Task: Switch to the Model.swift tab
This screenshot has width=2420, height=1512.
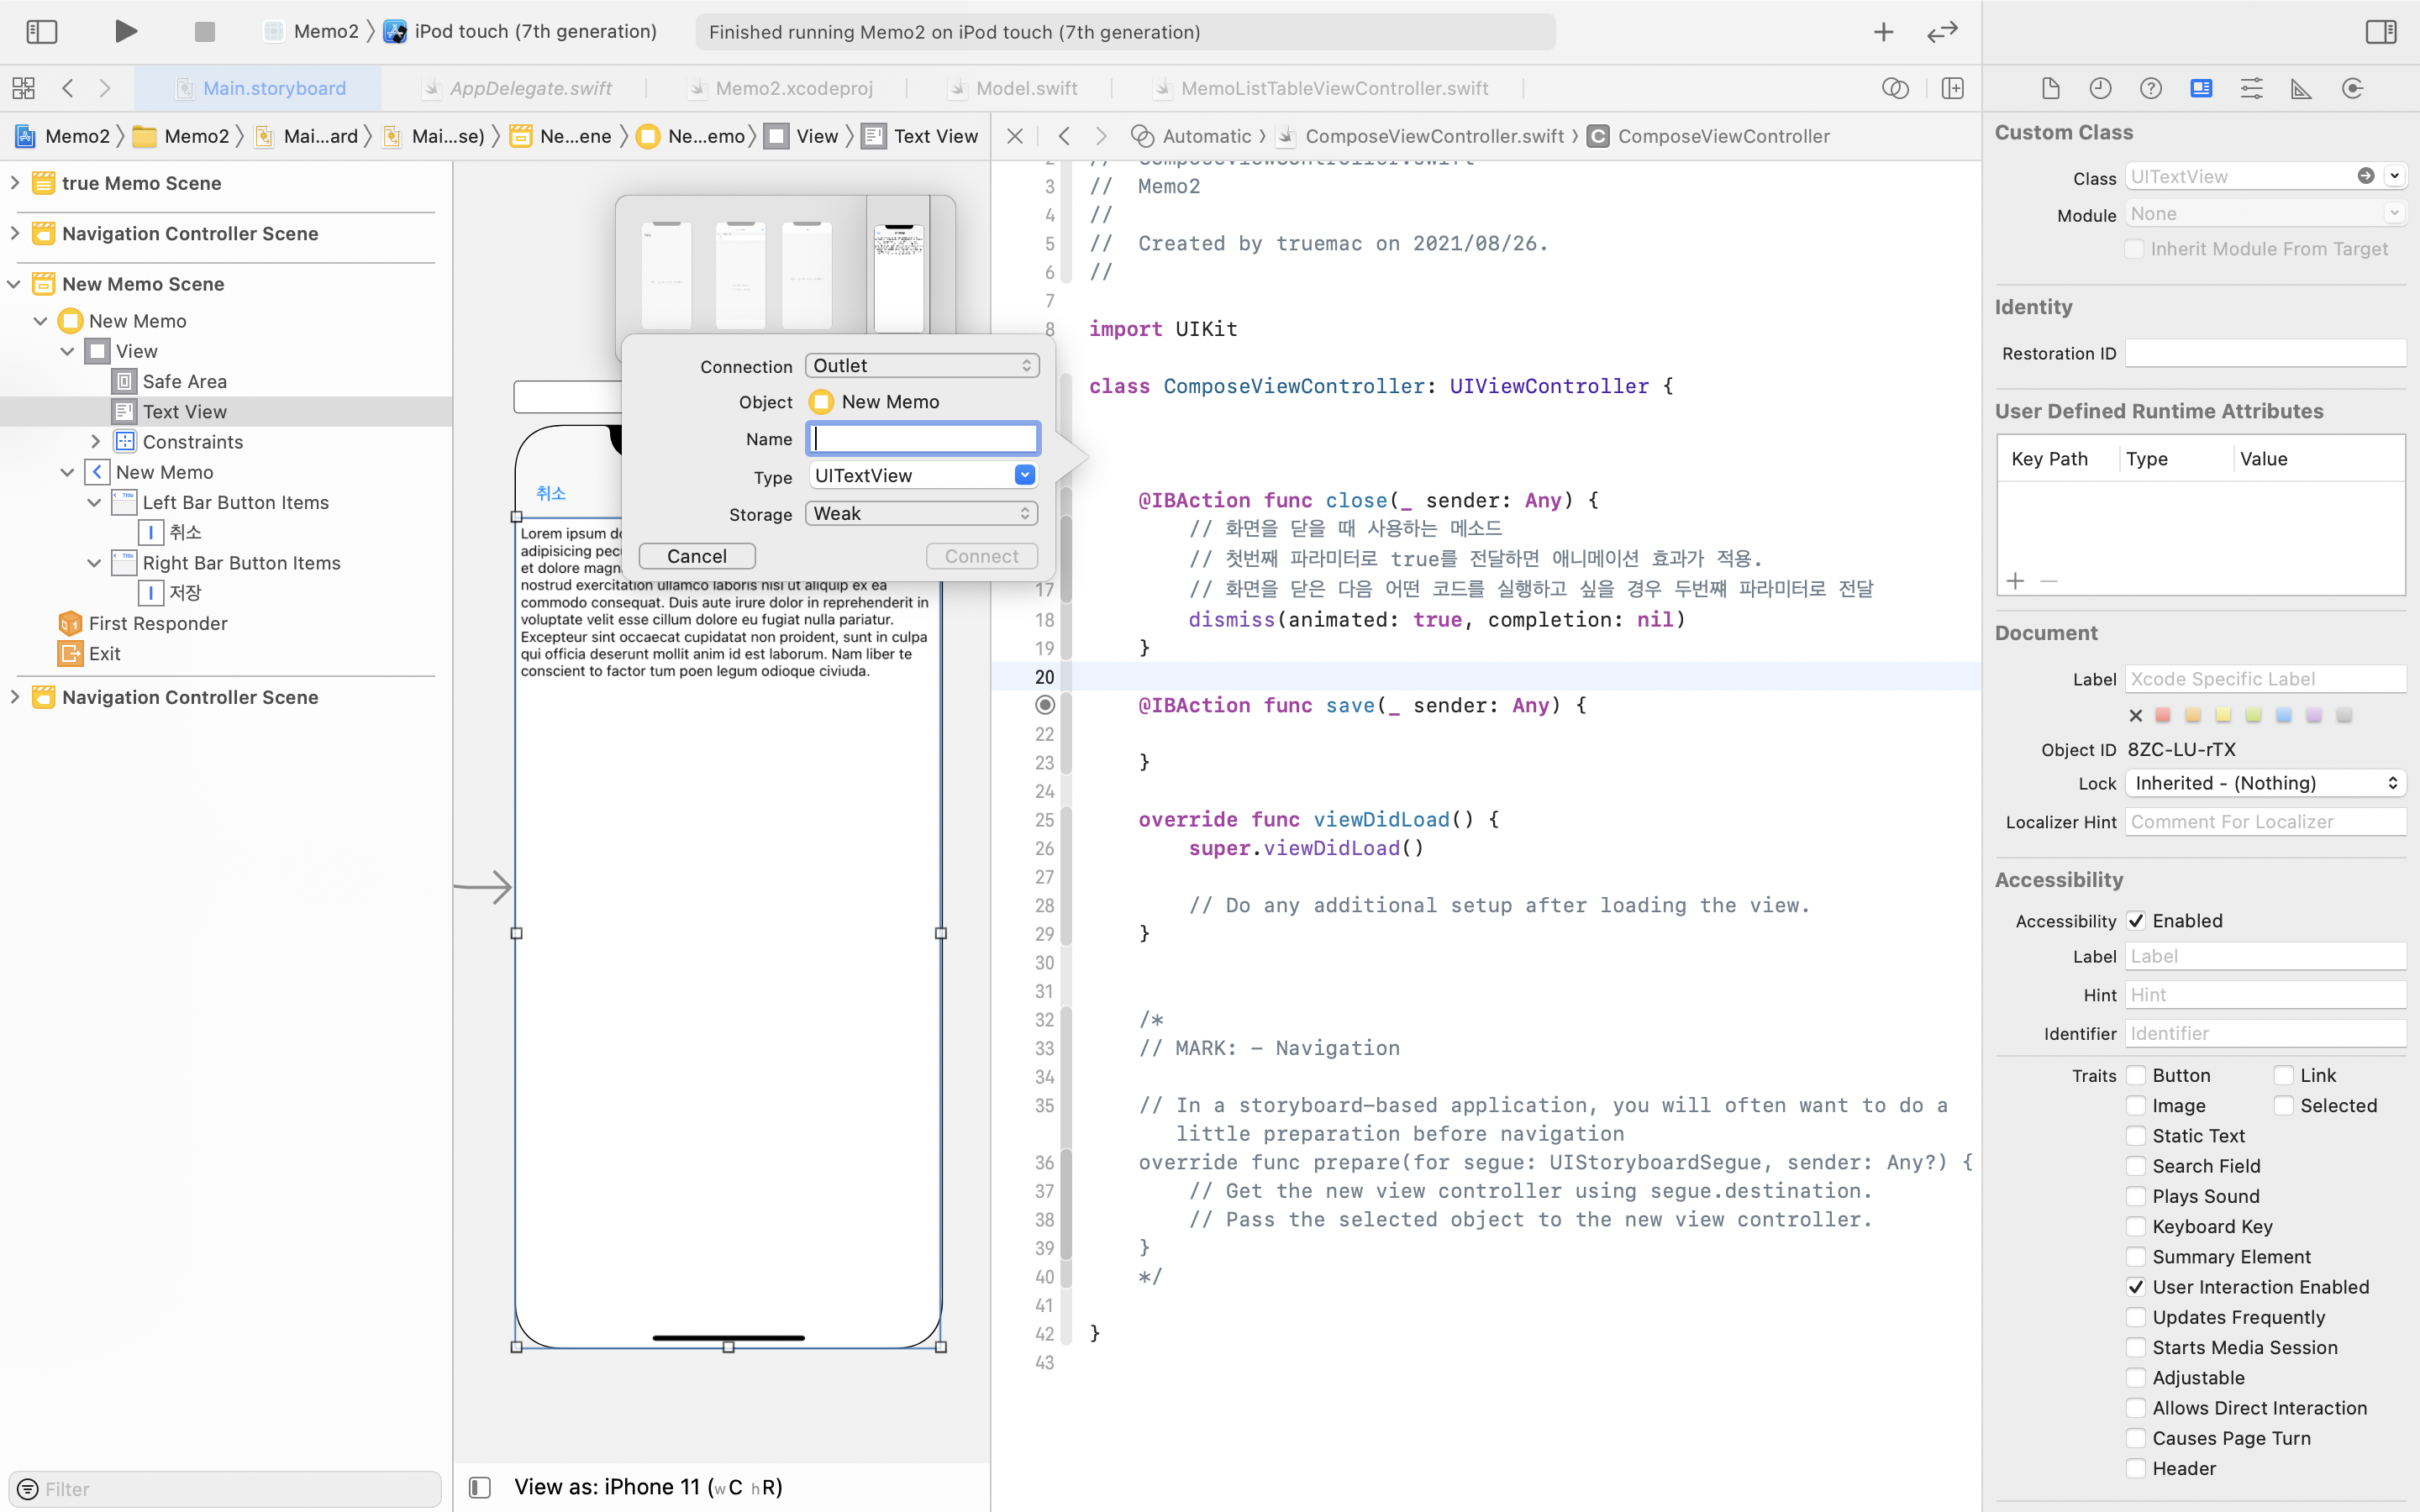Action: [1025, 88]
